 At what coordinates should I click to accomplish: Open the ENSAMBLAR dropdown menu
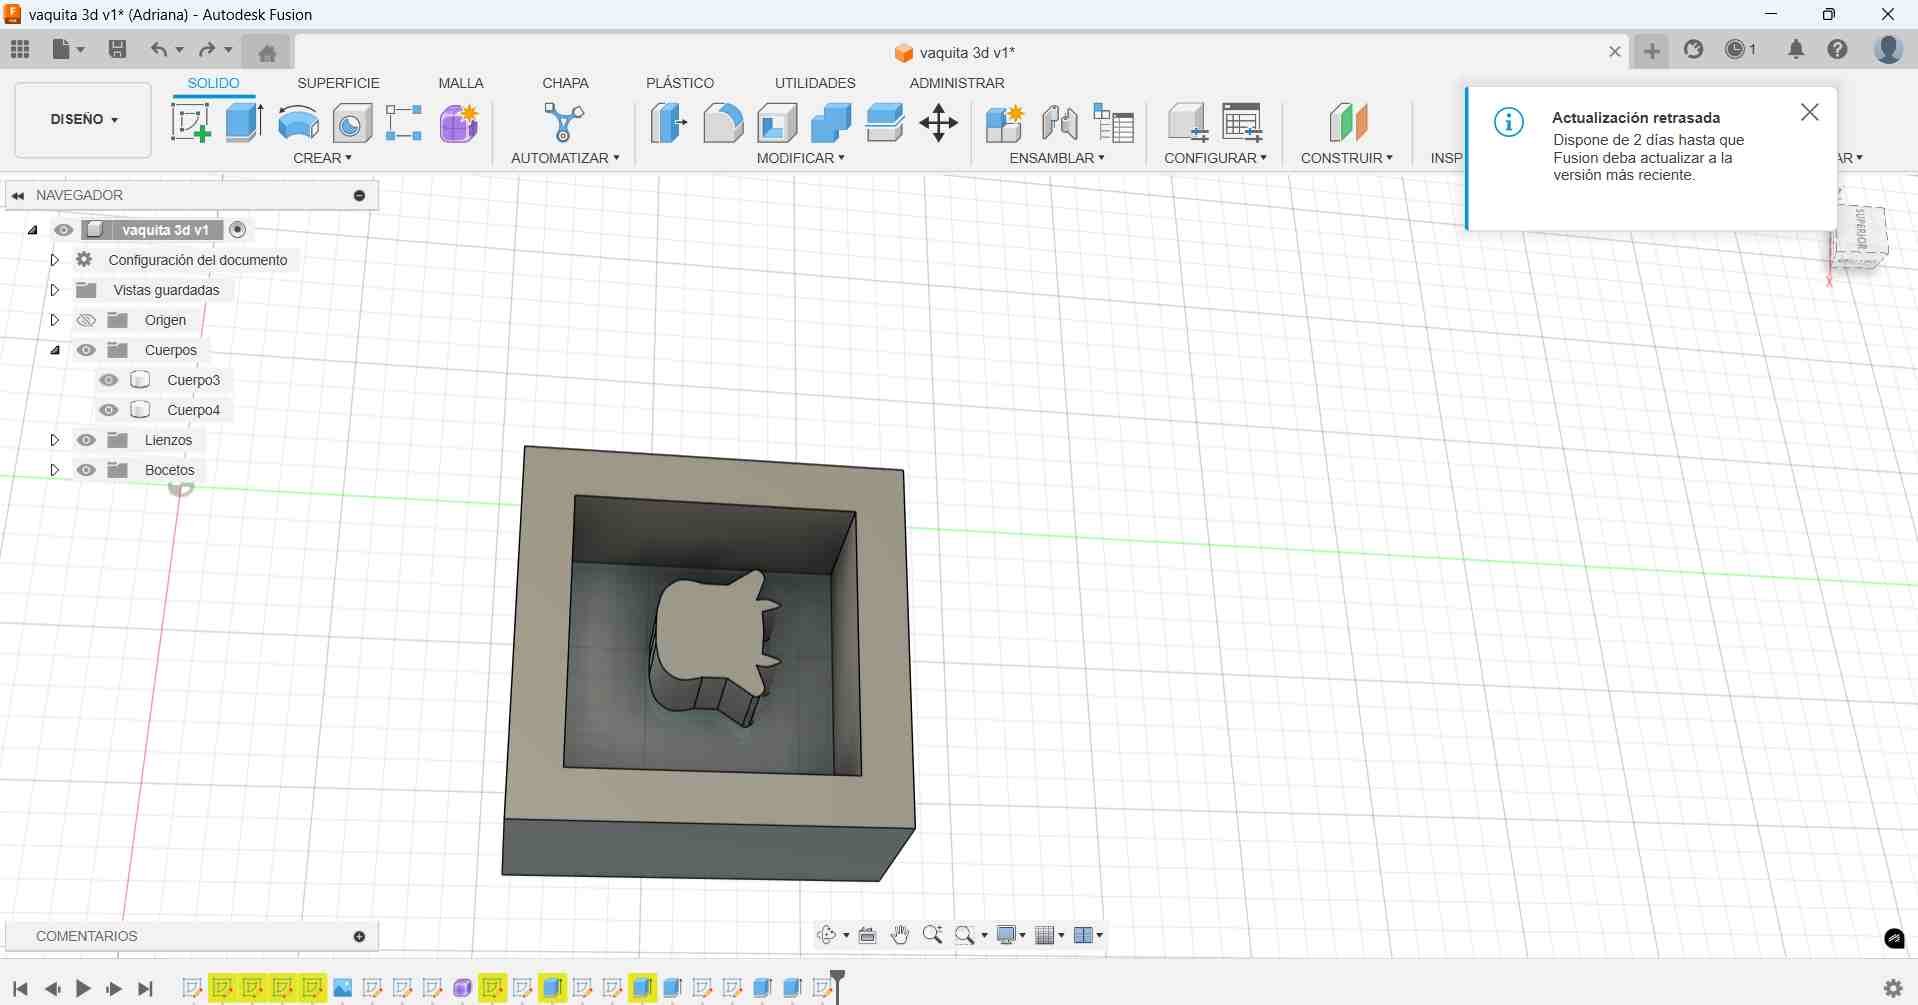click(x=1057, y=158)
